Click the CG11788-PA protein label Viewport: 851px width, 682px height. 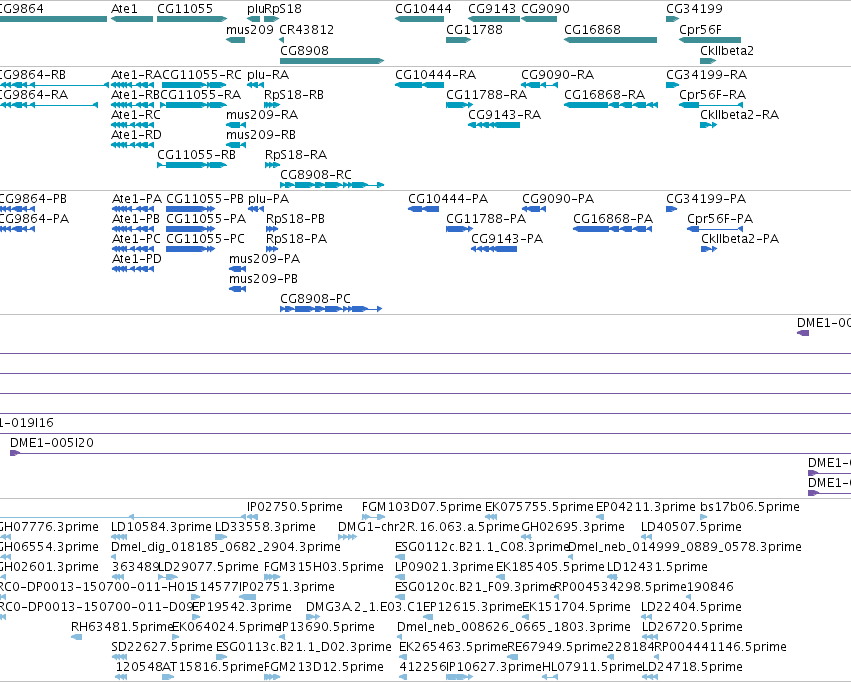(486, 219)
